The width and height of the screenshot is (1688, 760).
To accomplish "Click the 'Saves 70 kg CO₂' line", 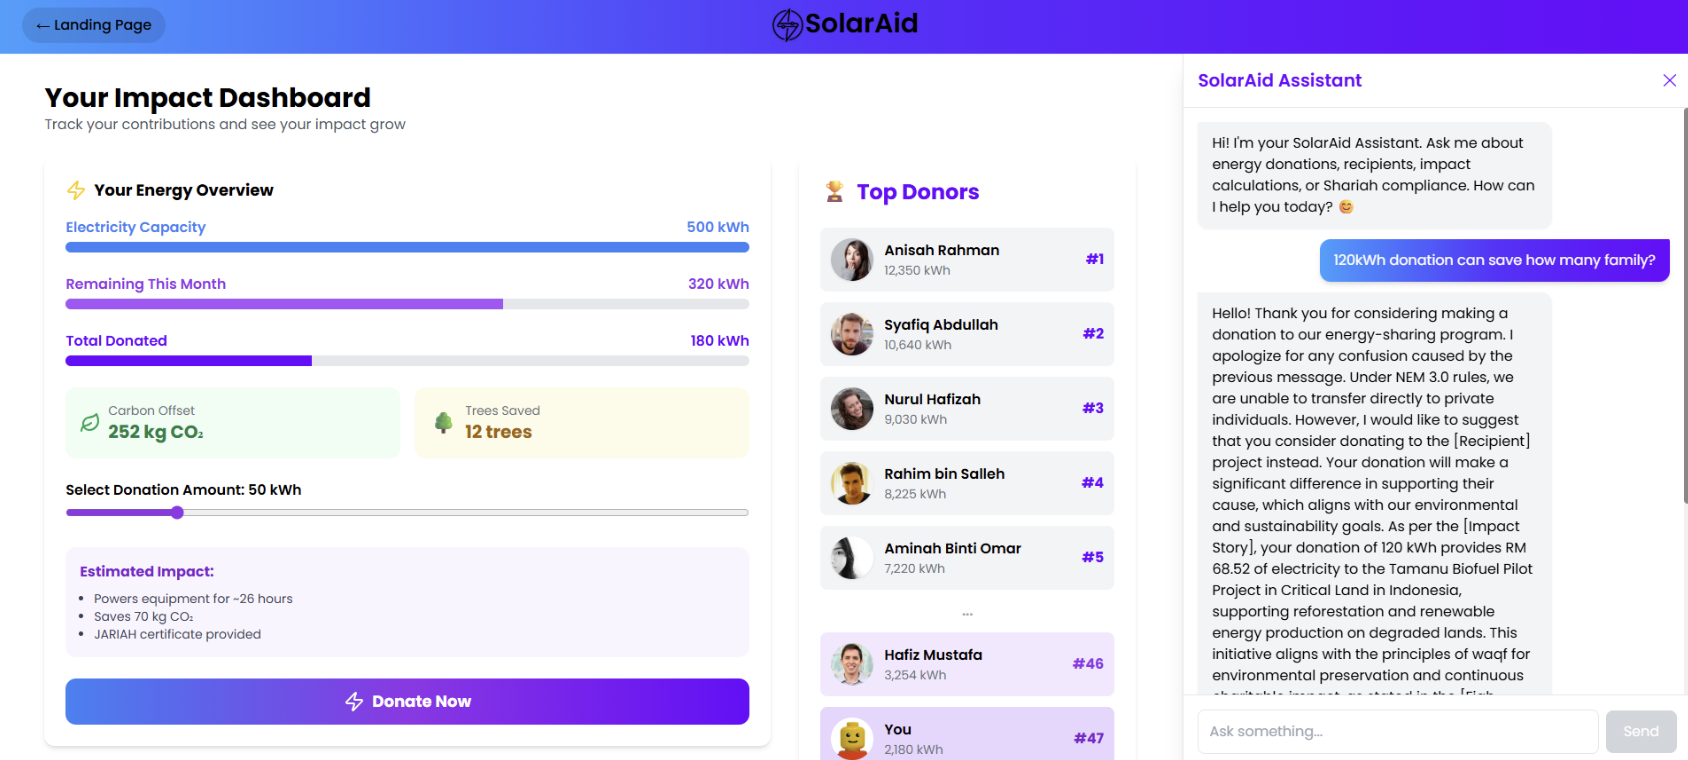I will 144,617.
